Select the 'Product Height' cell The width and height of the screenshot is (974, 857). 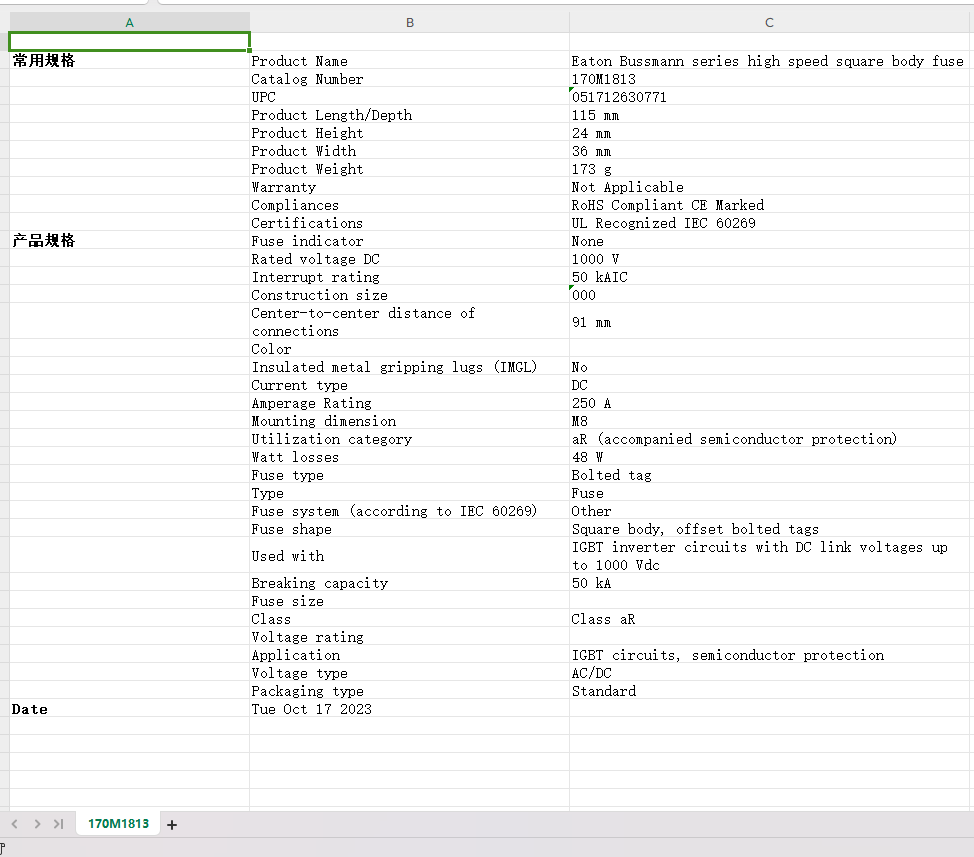tap(409, 132)
